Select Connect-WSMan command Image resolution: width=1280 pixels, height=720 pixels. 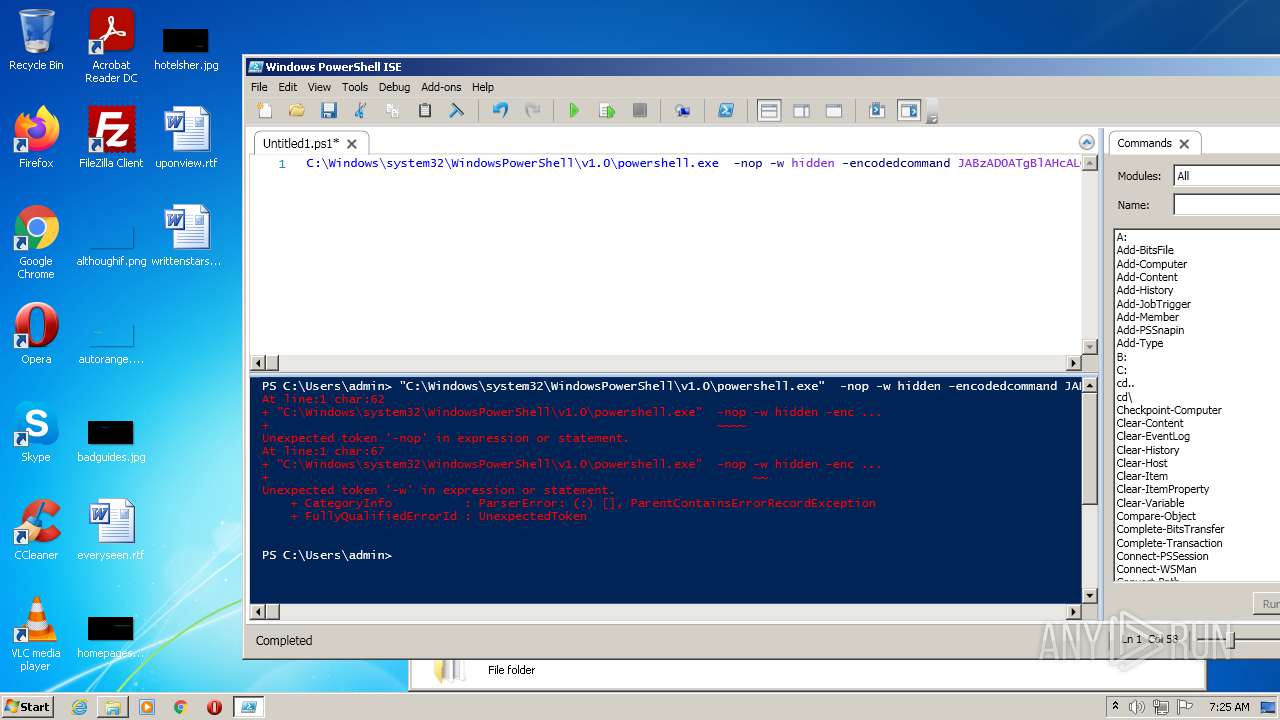[x=1156, y=569]
